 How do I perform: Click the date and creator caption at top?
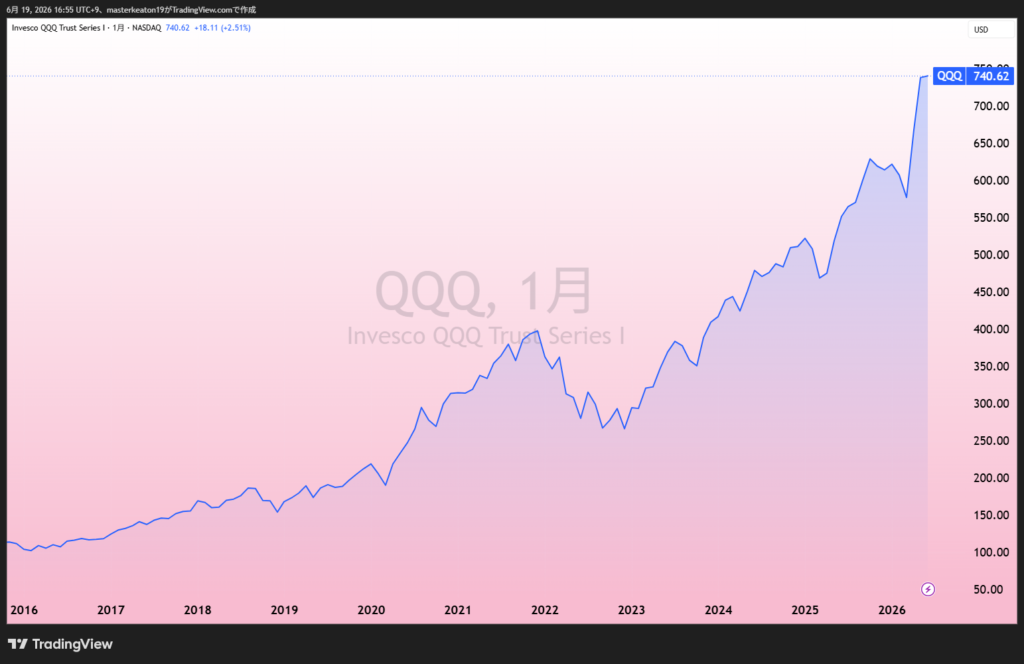[x=131, y=10]
